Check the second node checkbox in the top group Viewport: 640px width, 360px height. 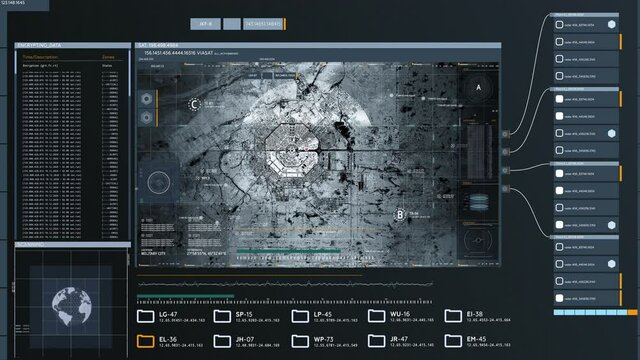pos(560,42)
